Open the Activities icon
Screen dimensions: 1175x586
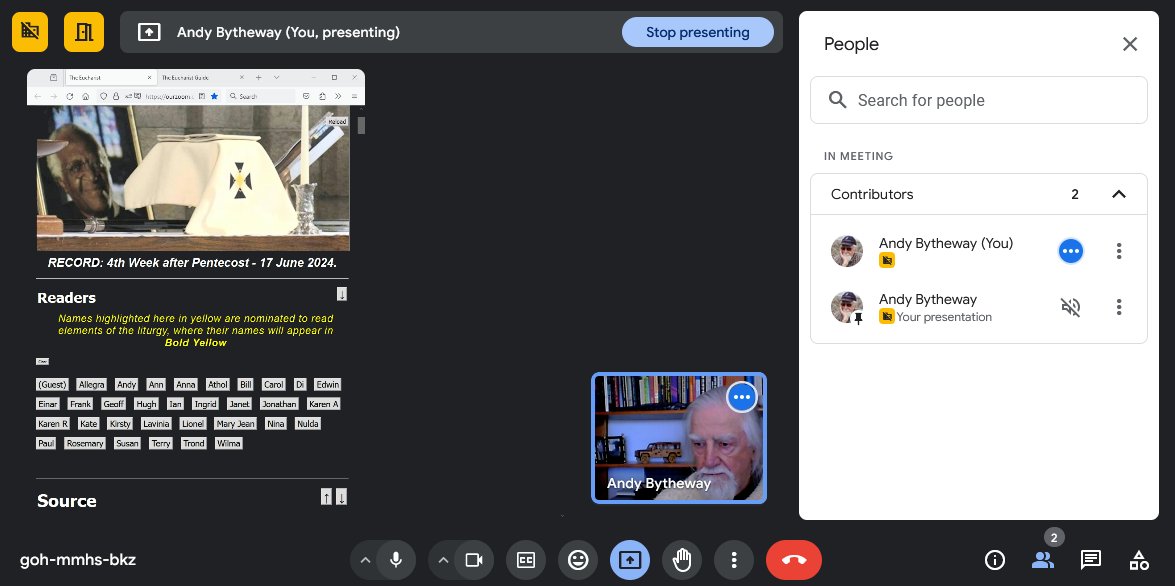(1138, 560)
